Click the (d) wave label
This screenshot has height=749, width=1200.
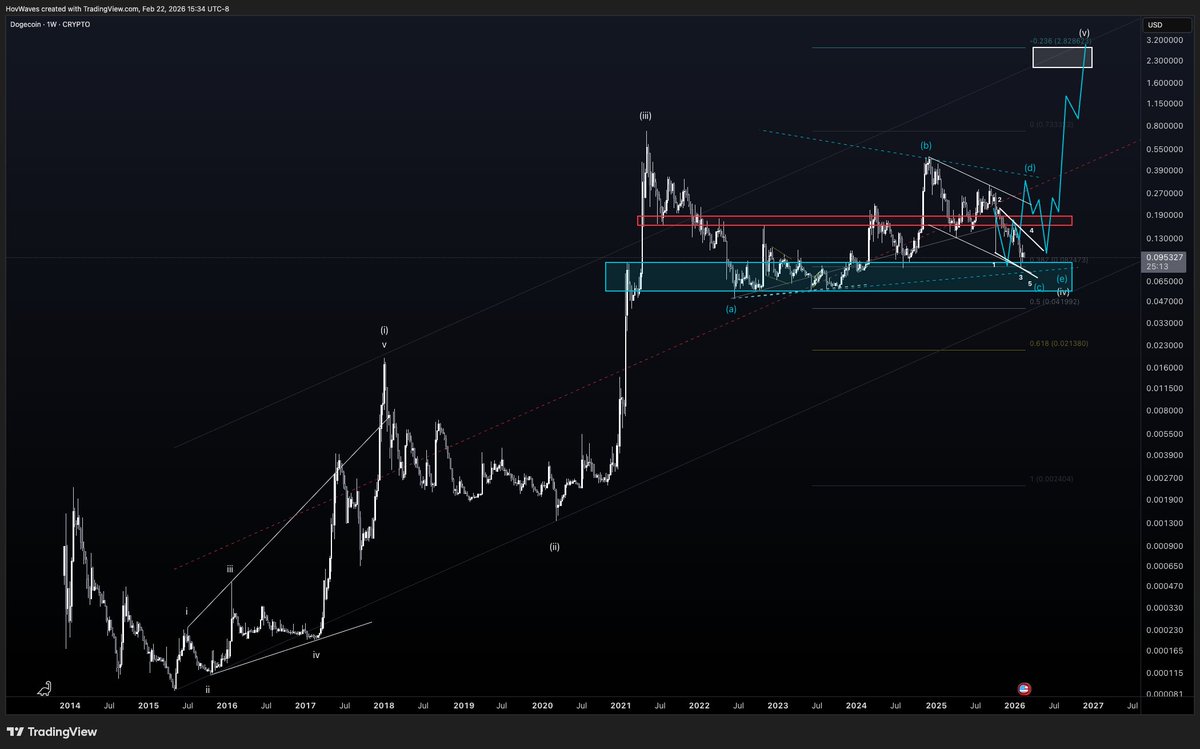click(1030, 167)
